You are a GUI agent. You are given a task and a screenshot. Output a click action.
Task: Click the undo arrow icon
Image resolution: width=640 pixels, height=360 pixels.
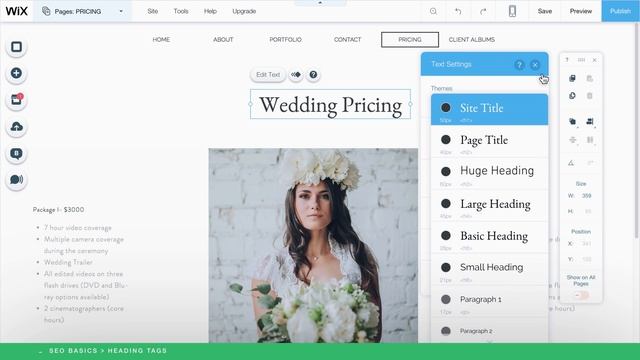(458, 11)
